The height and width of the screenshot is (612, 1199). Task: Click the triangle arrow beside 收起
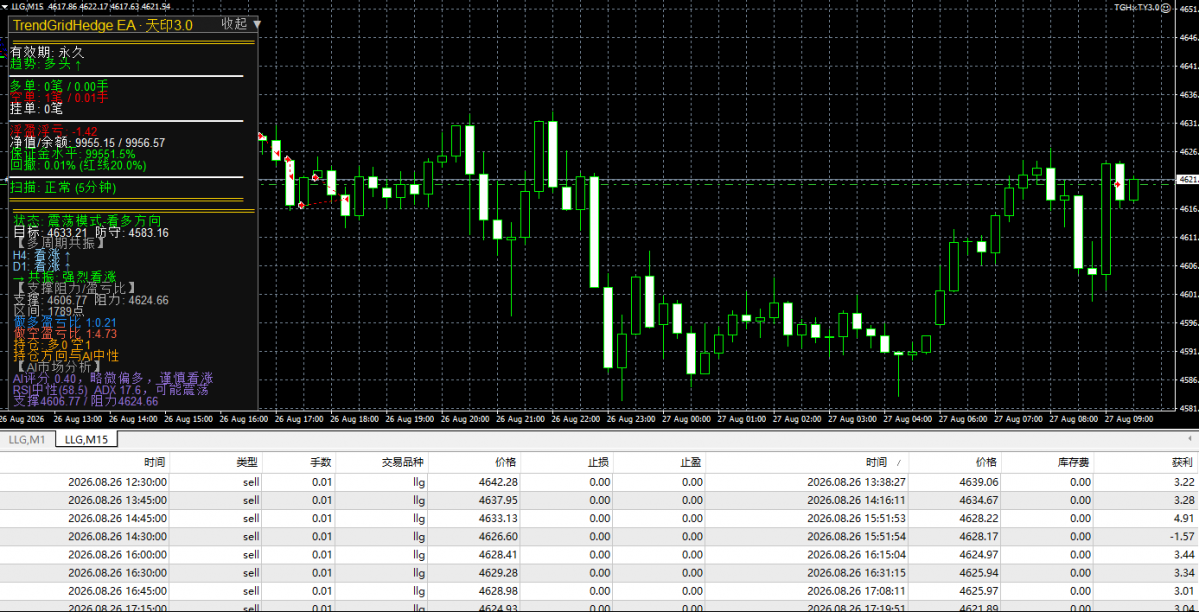click(256, 24)
